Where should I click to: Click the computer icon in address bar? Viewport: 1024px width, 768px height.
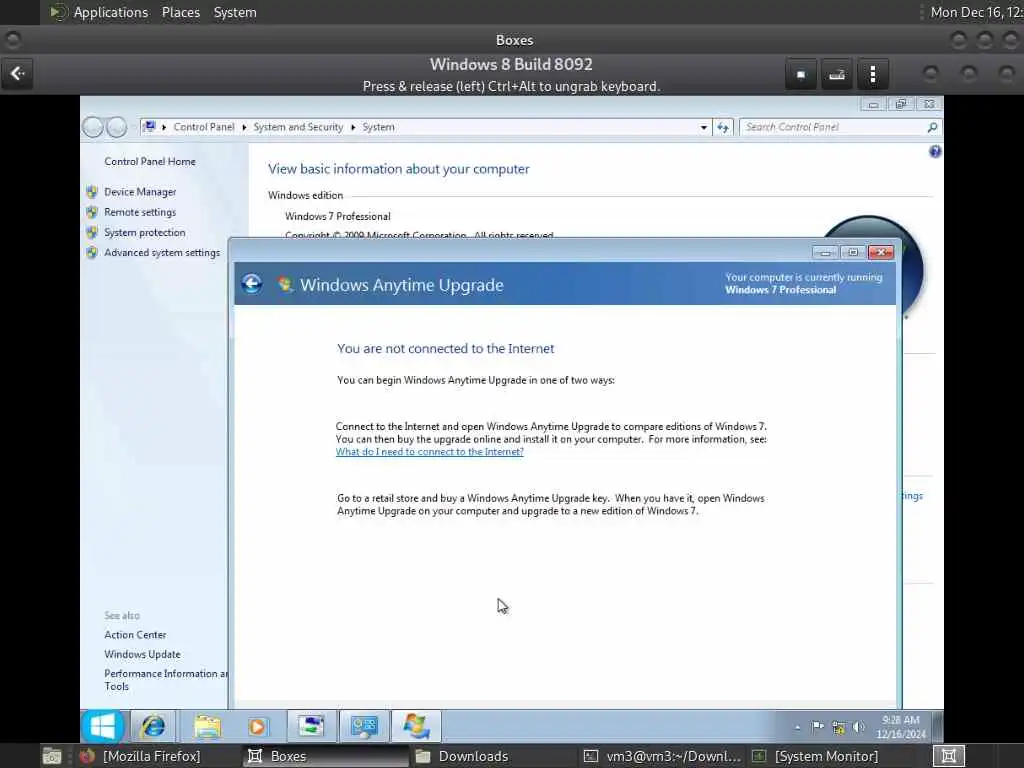(150, 126)
